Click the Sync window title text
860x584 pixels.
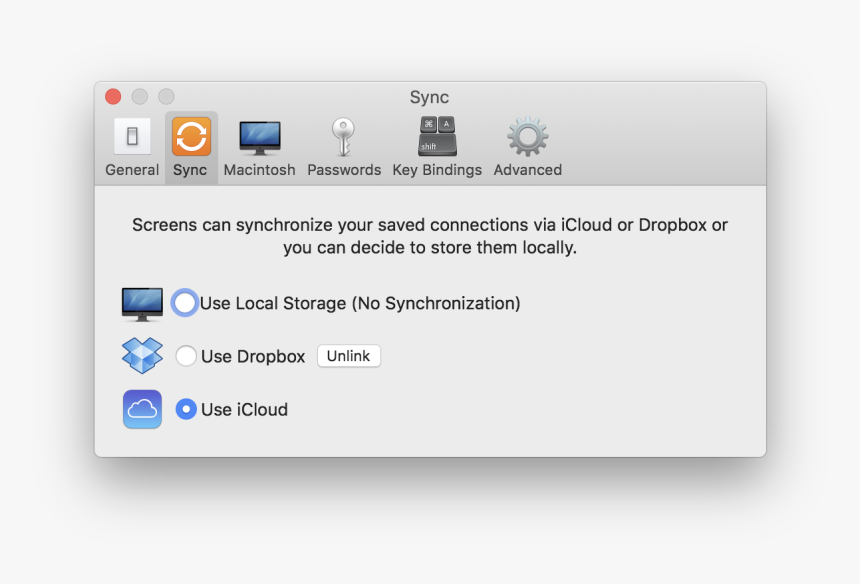429,98
